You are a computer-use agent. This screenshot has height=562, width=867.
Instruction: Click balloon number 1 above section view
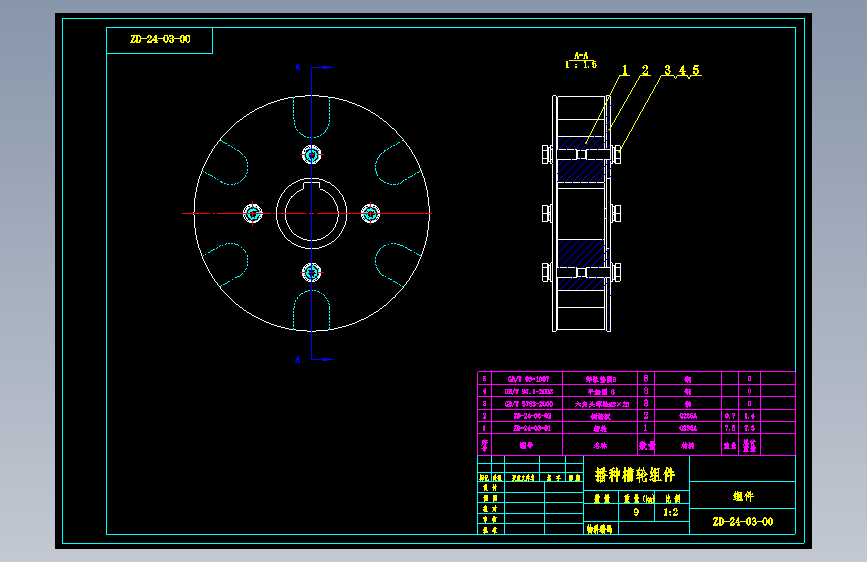coord(625,70)
